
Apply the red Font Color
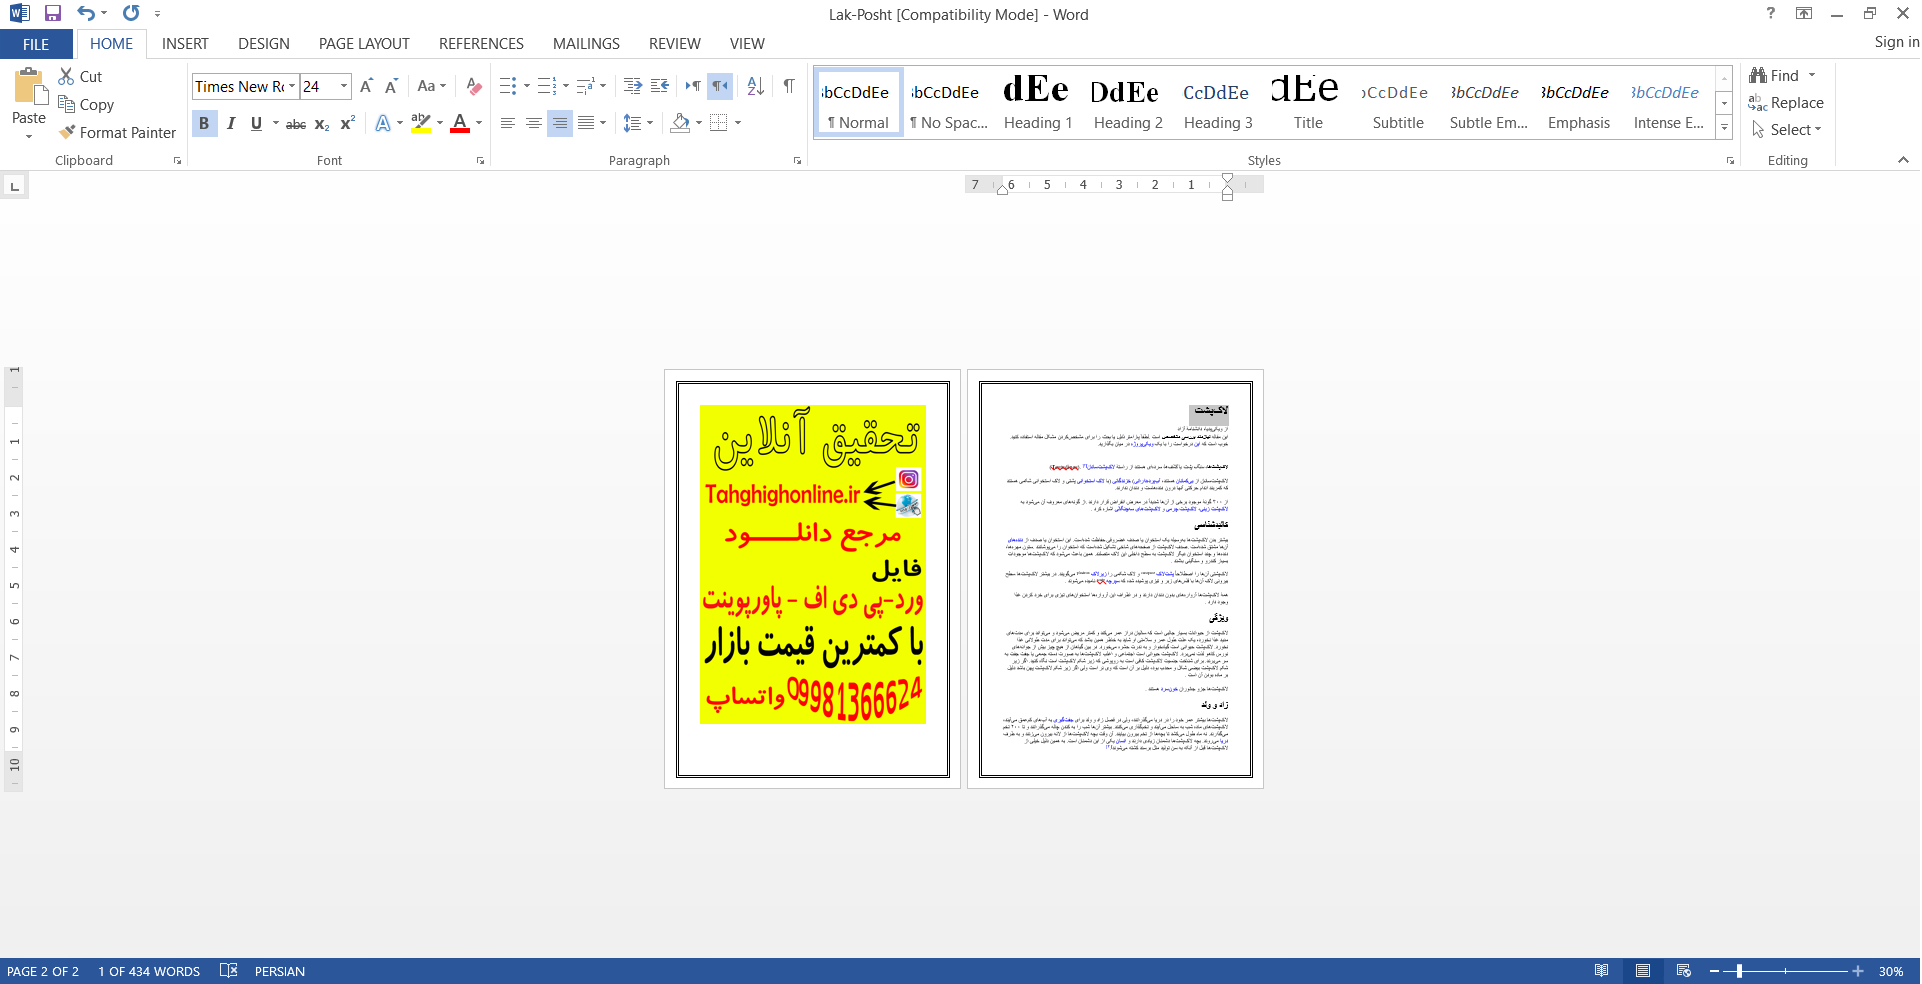[x=460, y=123]
